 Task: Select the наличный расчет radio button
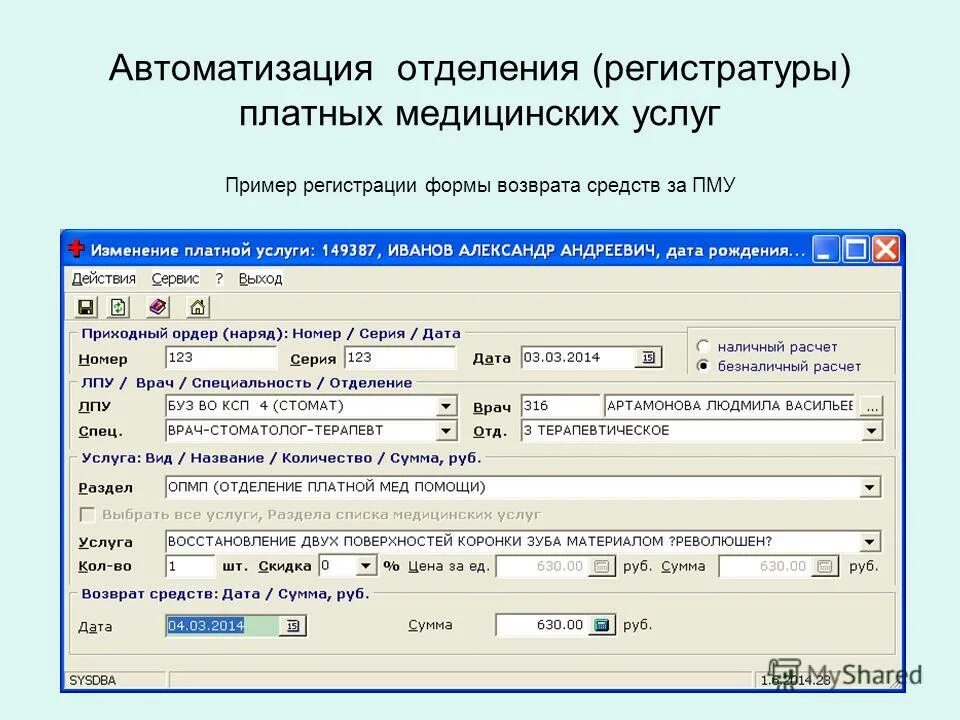pos(703,347)
